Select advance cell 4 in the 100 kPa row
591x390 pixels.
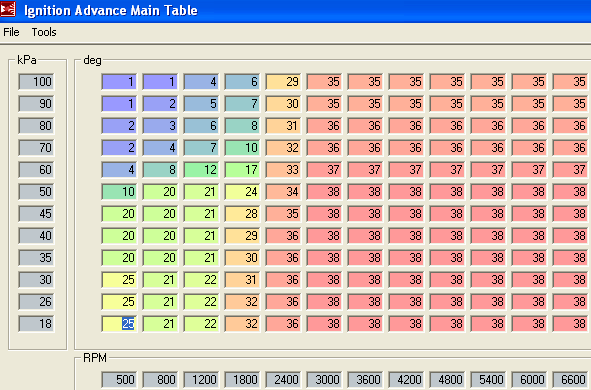pyautogui.click(x=201, y=82)
